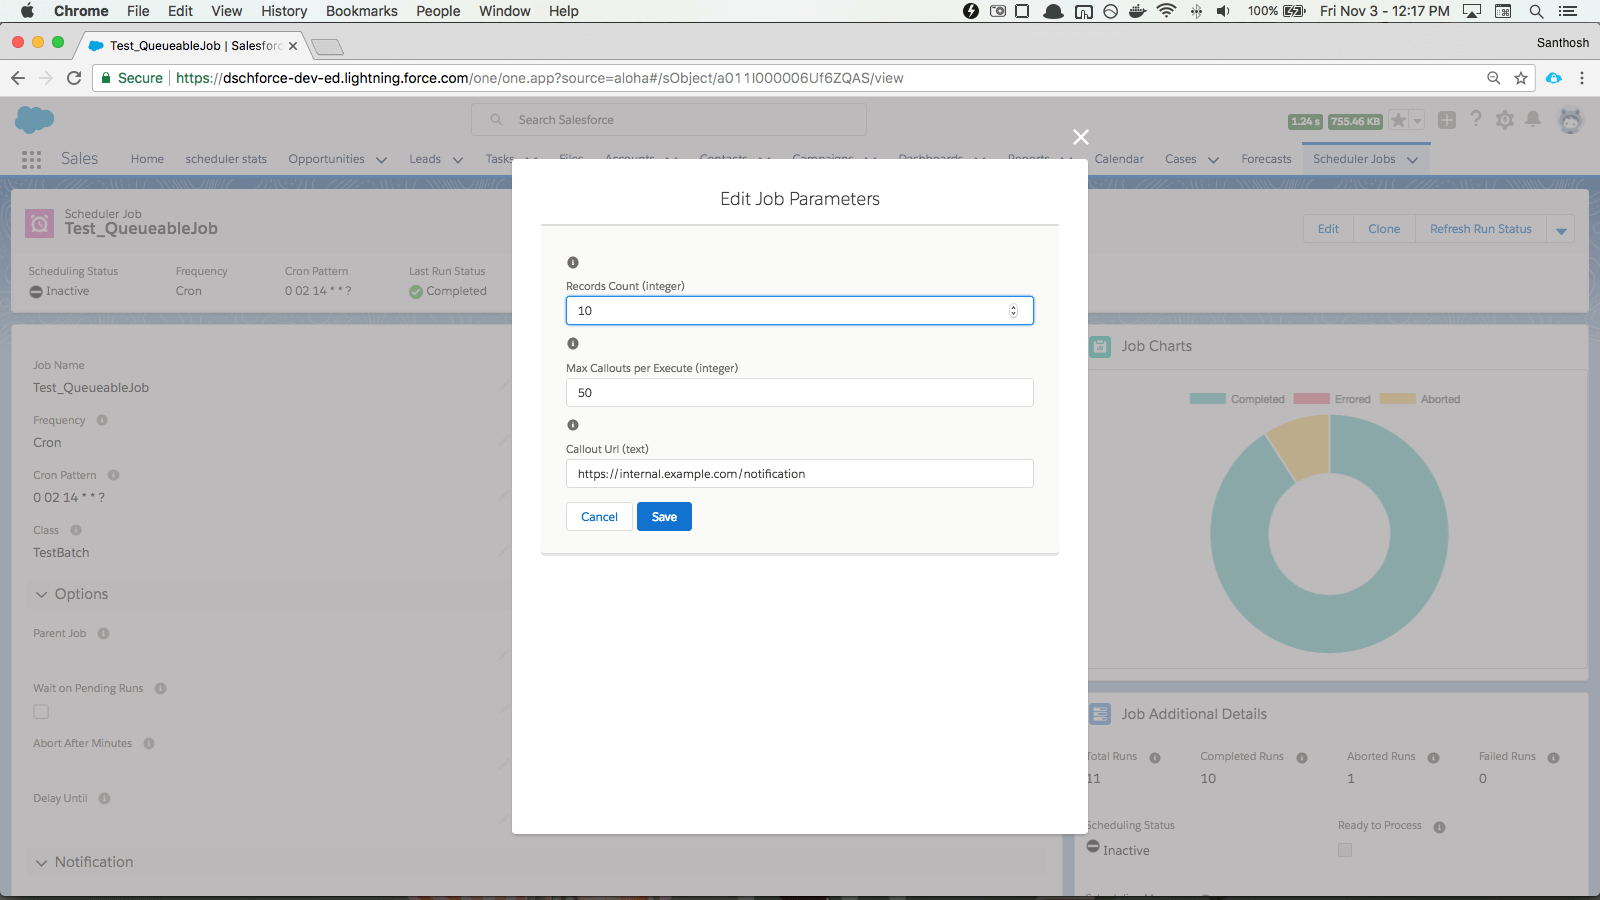Click the Save button

[664, 517]
